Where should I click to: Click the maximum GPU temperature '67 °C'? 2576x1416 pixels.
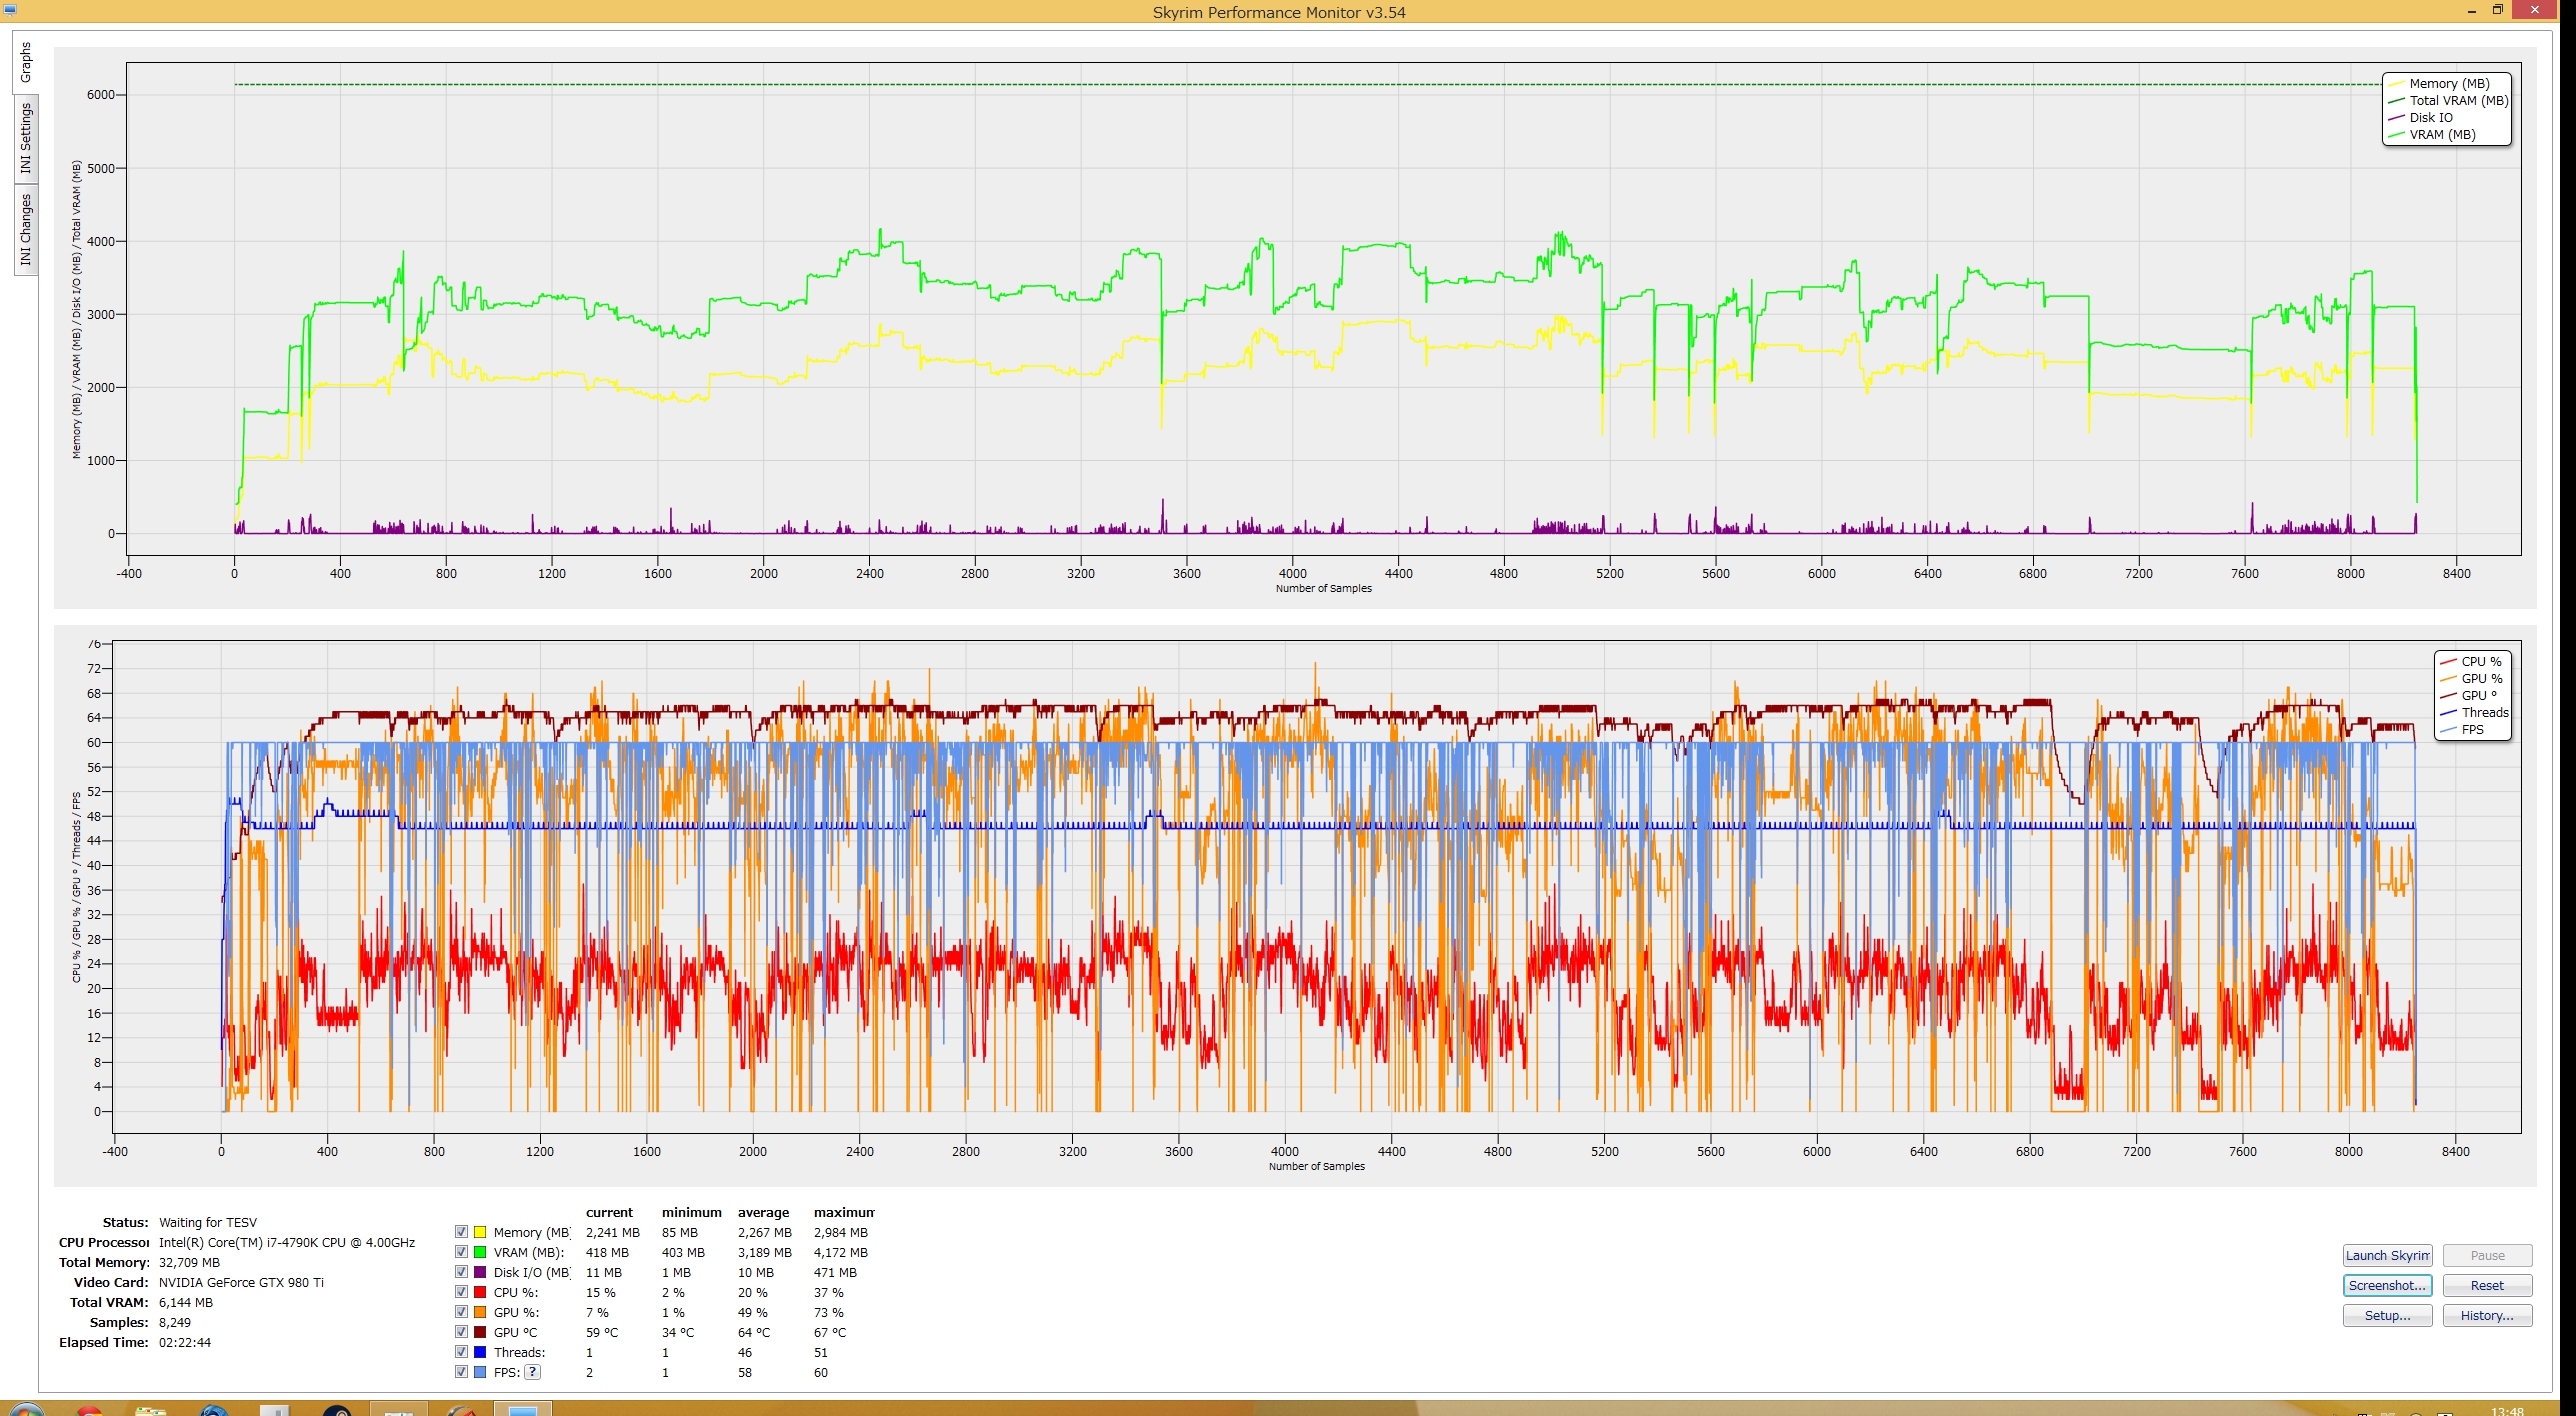(x=829, y=1332)
